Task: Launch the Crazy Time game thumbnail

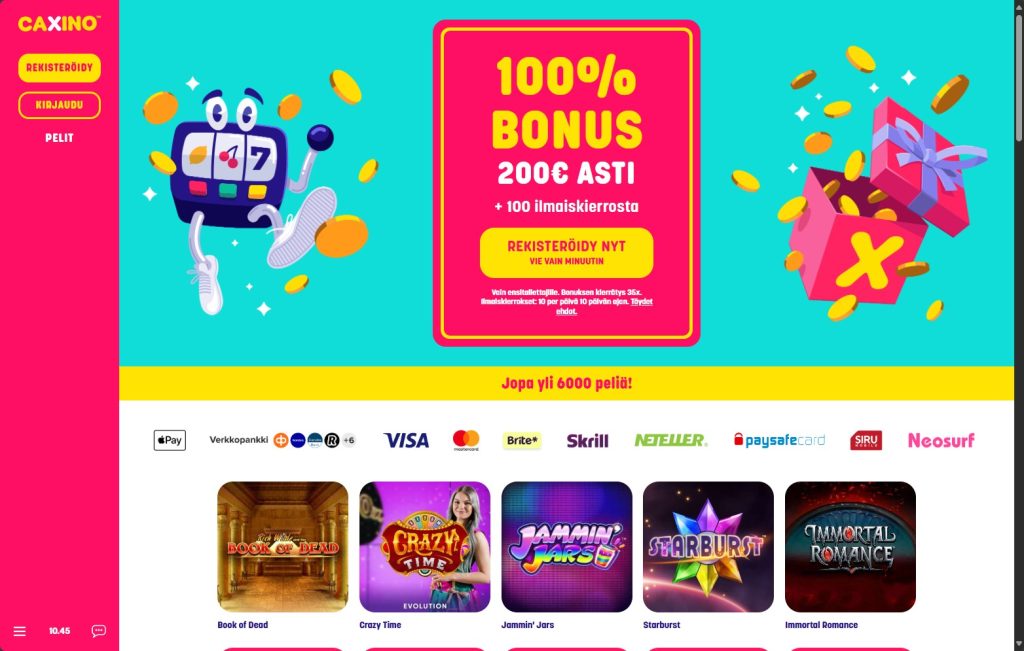Action: tap(424, 547)
